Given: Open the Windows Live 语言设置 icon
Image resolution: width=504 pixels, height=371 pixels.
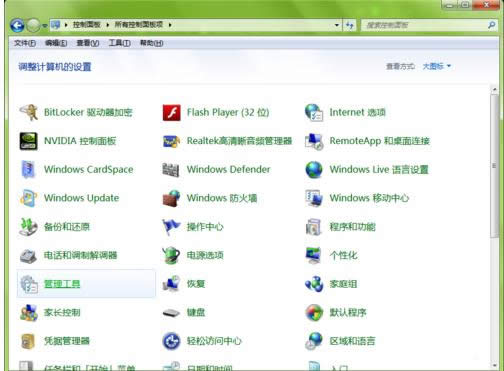Looking at the screenshot, I should click(314, 169).
